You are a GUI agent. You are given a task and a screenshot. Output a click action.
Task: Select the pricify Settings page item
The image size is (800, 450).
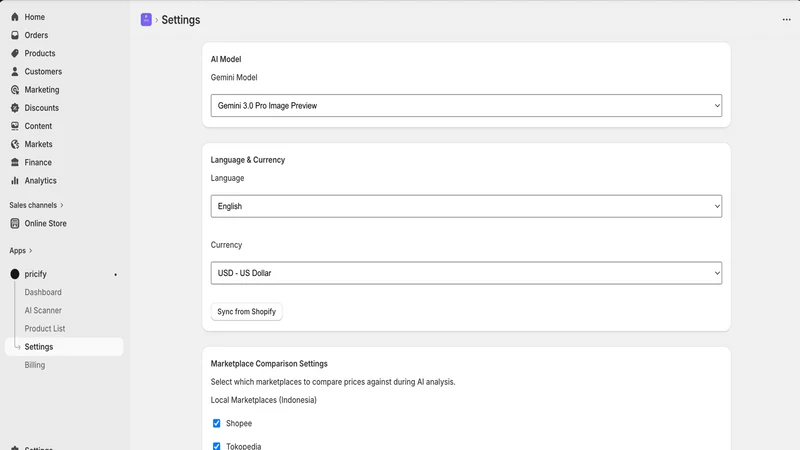(x=64, y=347)
